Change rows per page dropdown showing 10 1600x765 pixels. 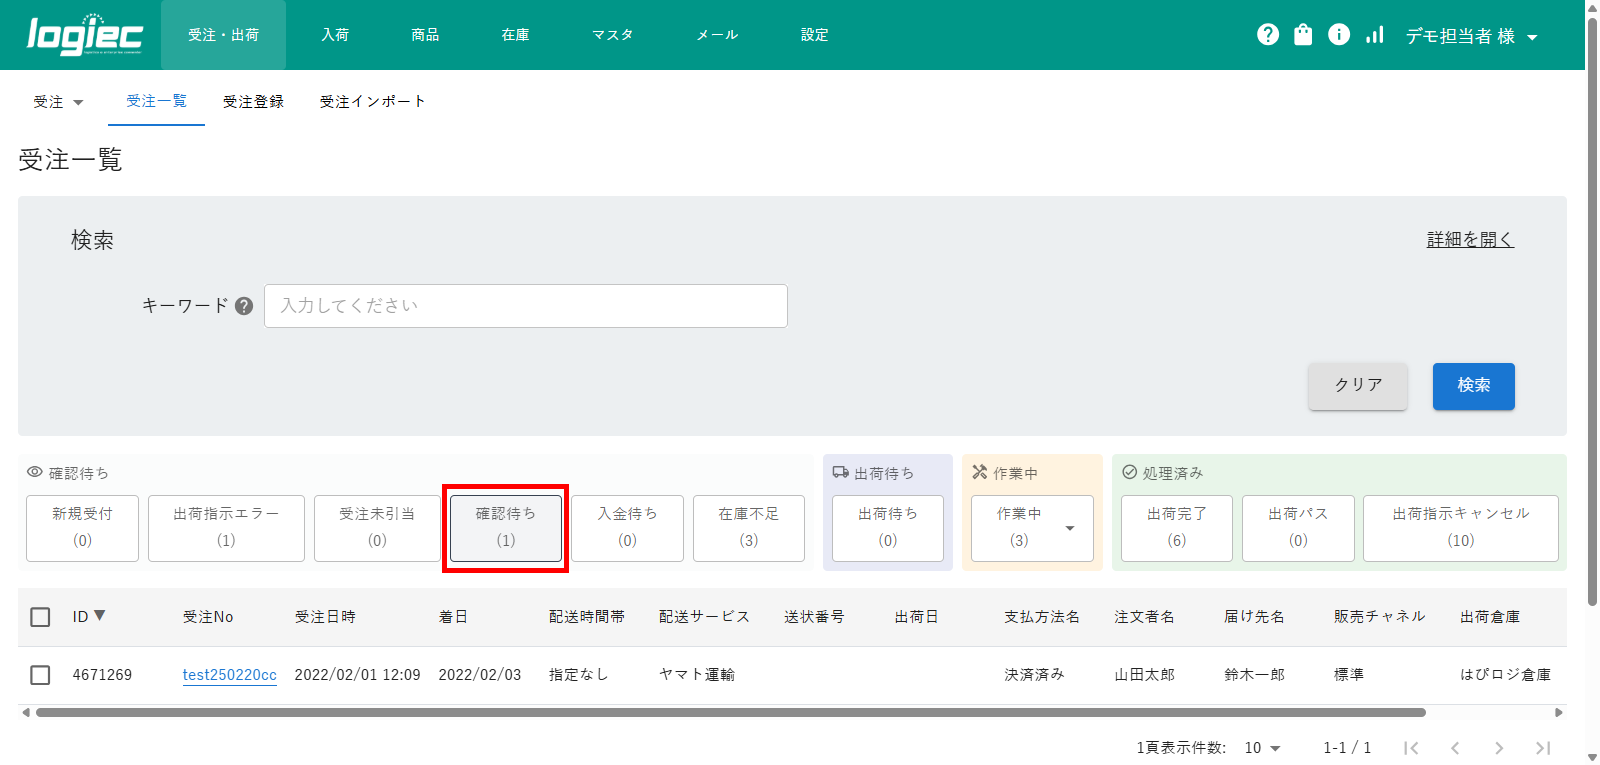point(1262,748)
